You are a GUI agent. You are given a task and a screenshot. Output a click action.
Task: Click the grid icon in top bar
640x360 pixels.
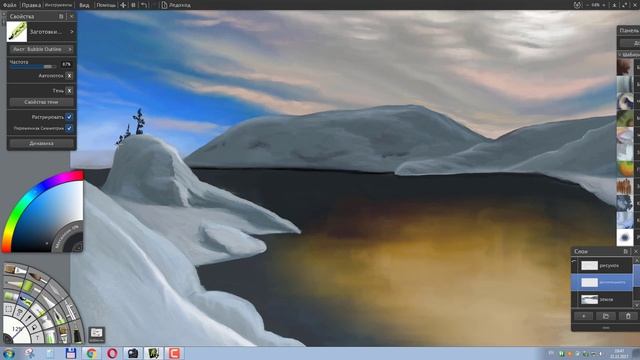[133, 5]
